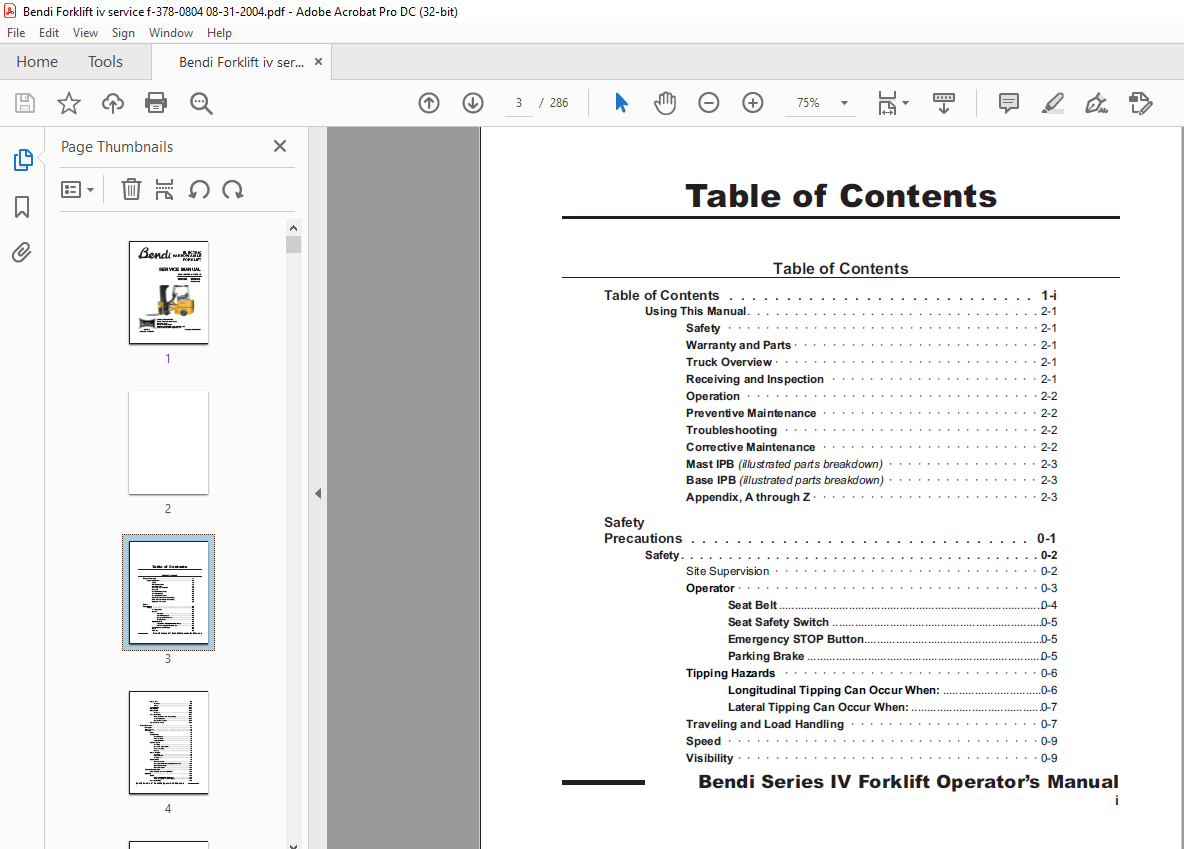Rotate page counterclockwise
This screenshot has height=849, width=1184.
199,190
